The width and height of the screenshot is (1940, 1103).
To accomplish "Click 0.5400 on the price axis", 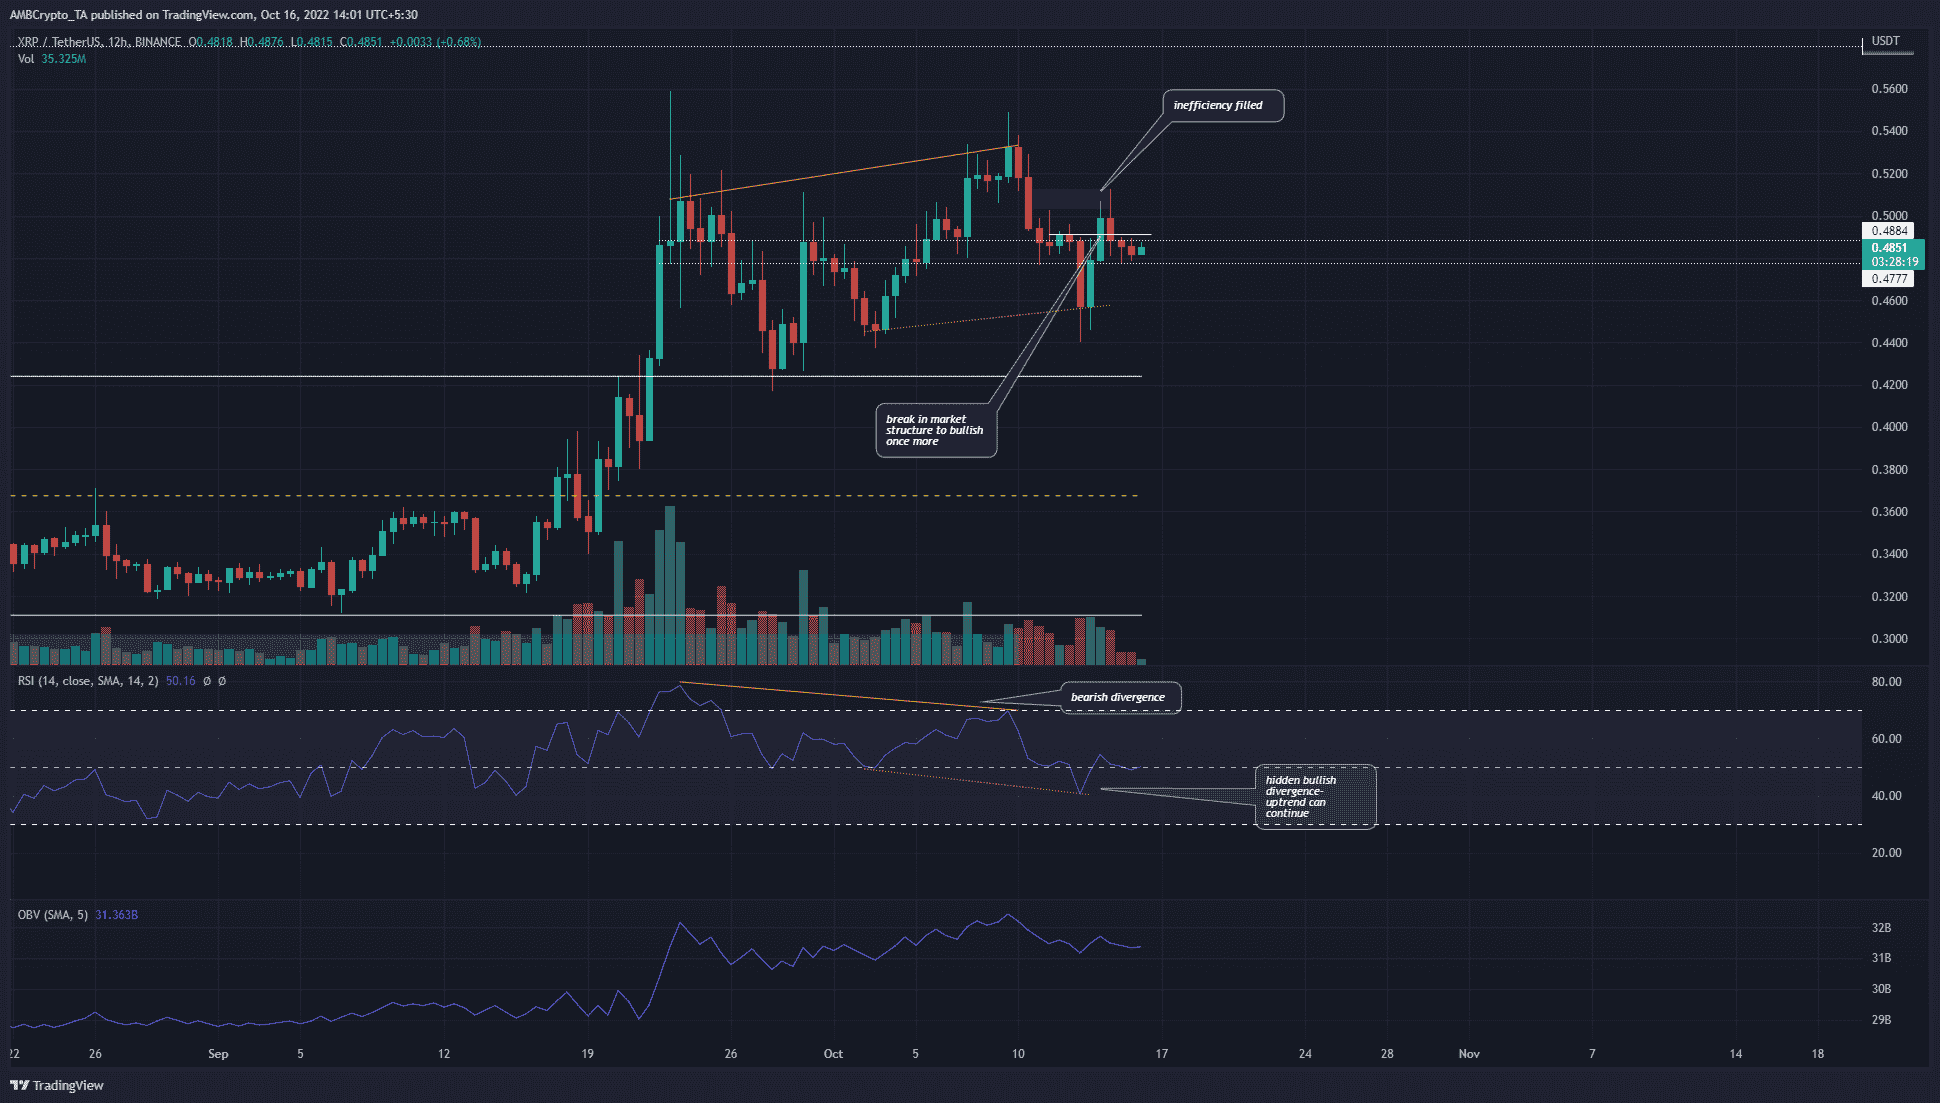I will pyautogui.click(x=1889, y=131).
